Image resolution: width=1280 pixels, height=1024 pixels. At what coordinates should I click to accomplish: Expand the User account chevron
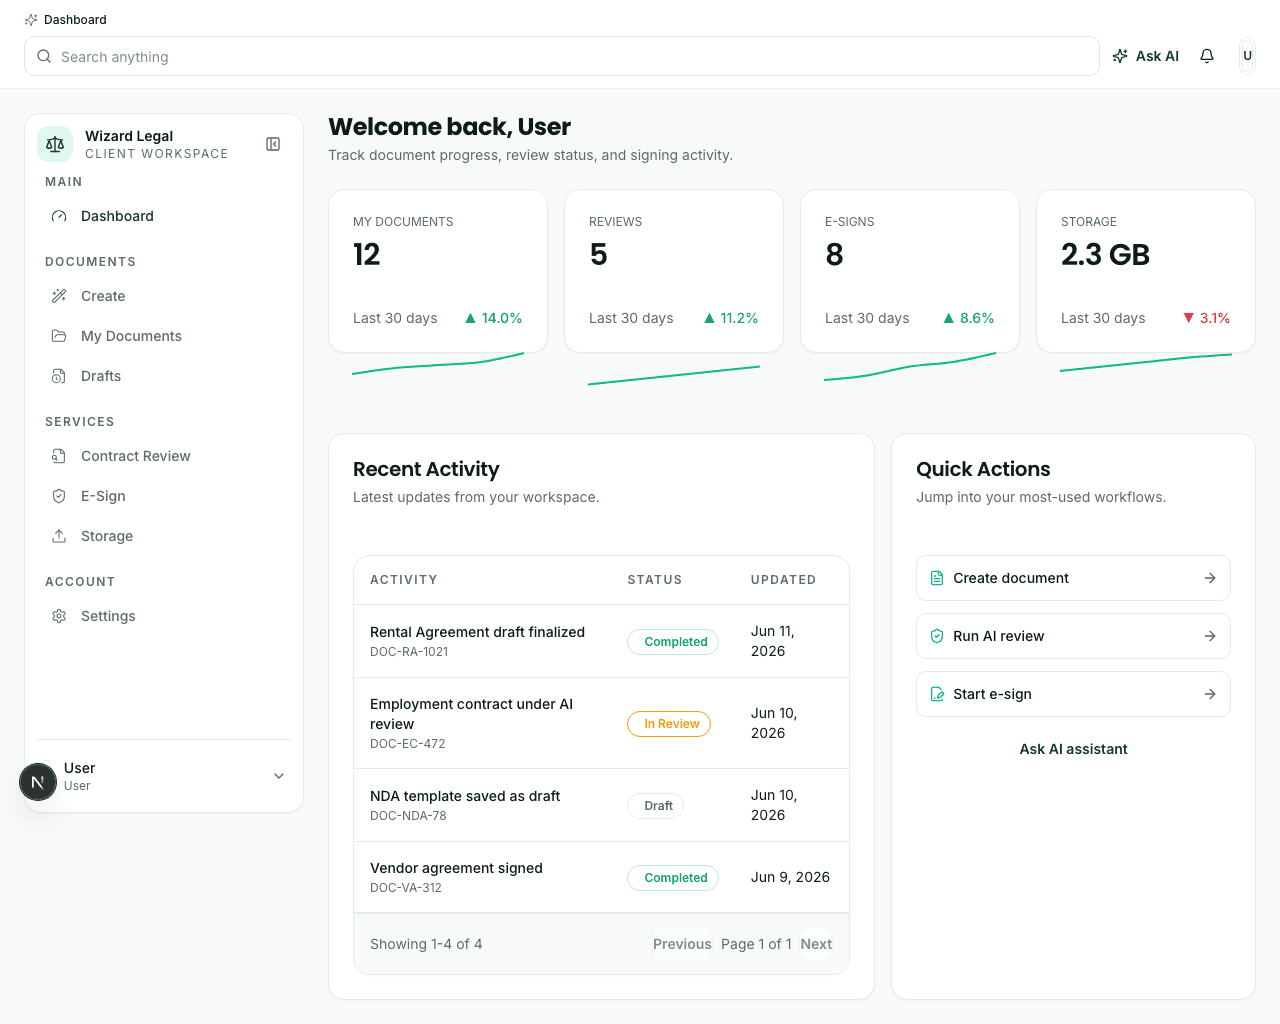[x=279, y=776]
